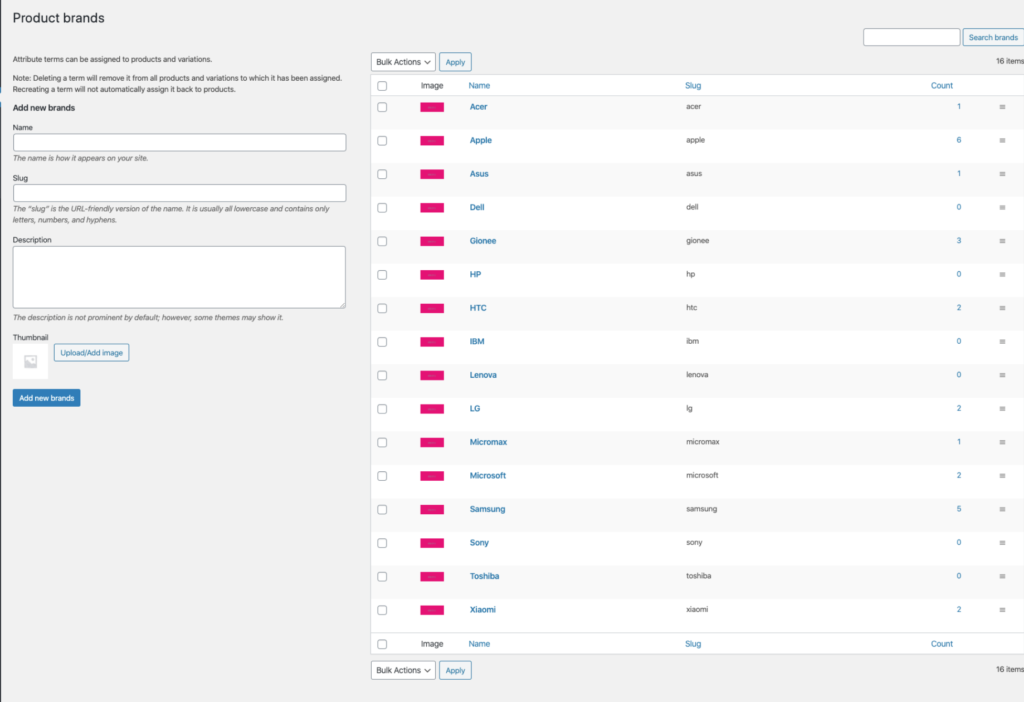1024x702 pixels.
Task: Focus the brand Name input field
Action: click(180, 142)
